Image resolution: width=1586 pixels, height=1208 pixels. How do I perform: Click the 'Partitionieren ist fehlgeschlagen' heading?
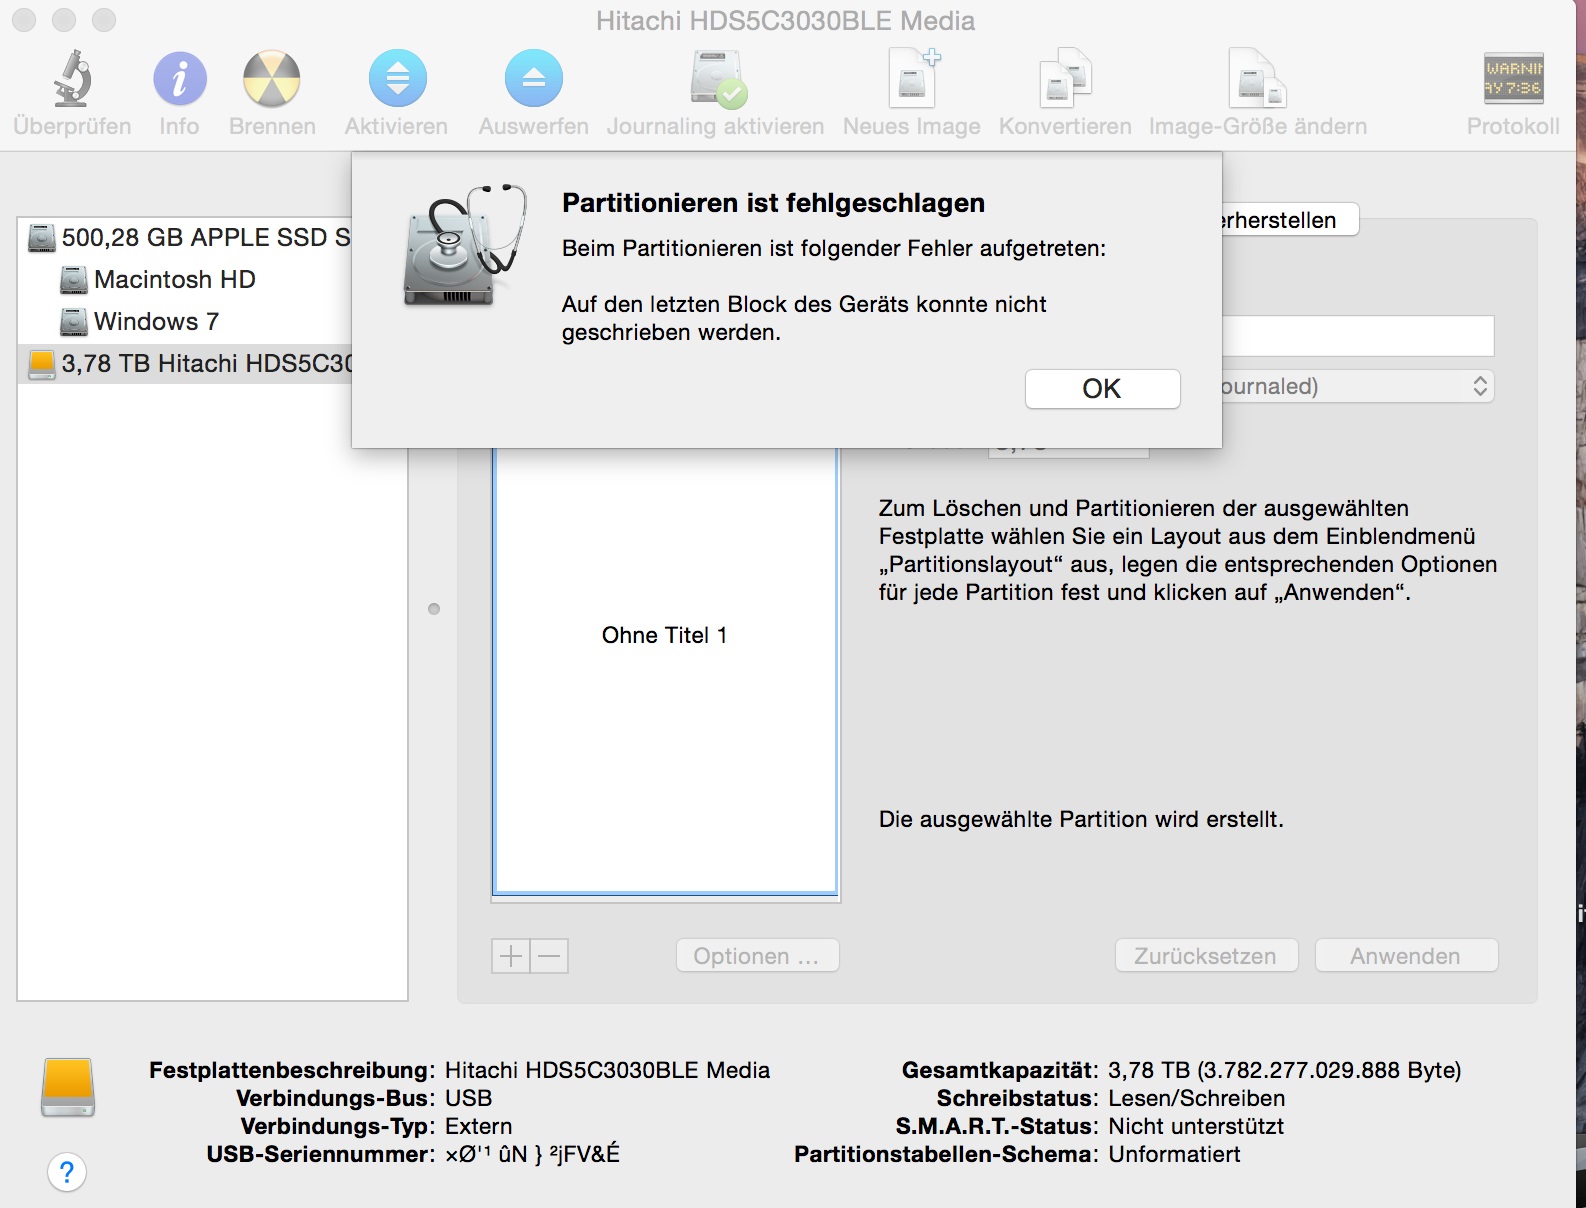point(773,203)
